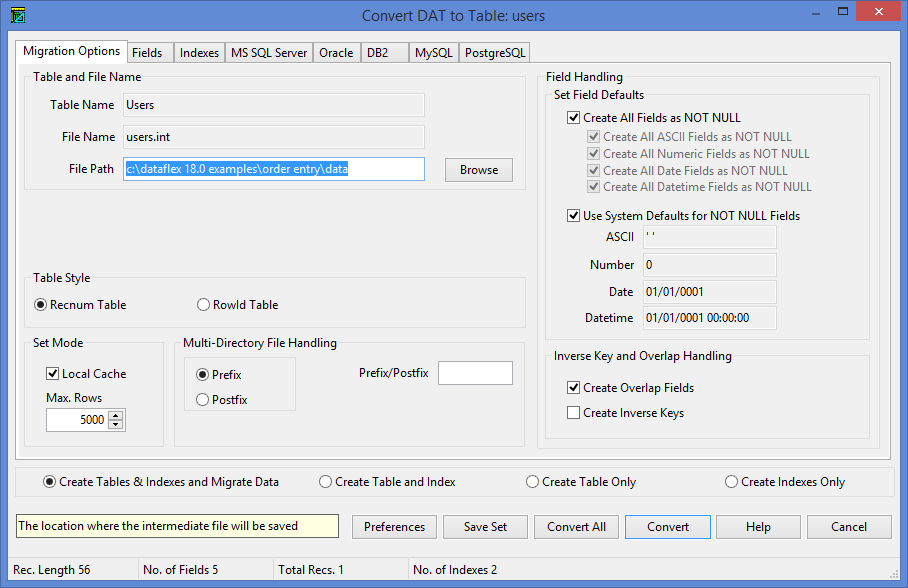
Task: Click the Browse button for File Path
Action: [x=479, y=170]
